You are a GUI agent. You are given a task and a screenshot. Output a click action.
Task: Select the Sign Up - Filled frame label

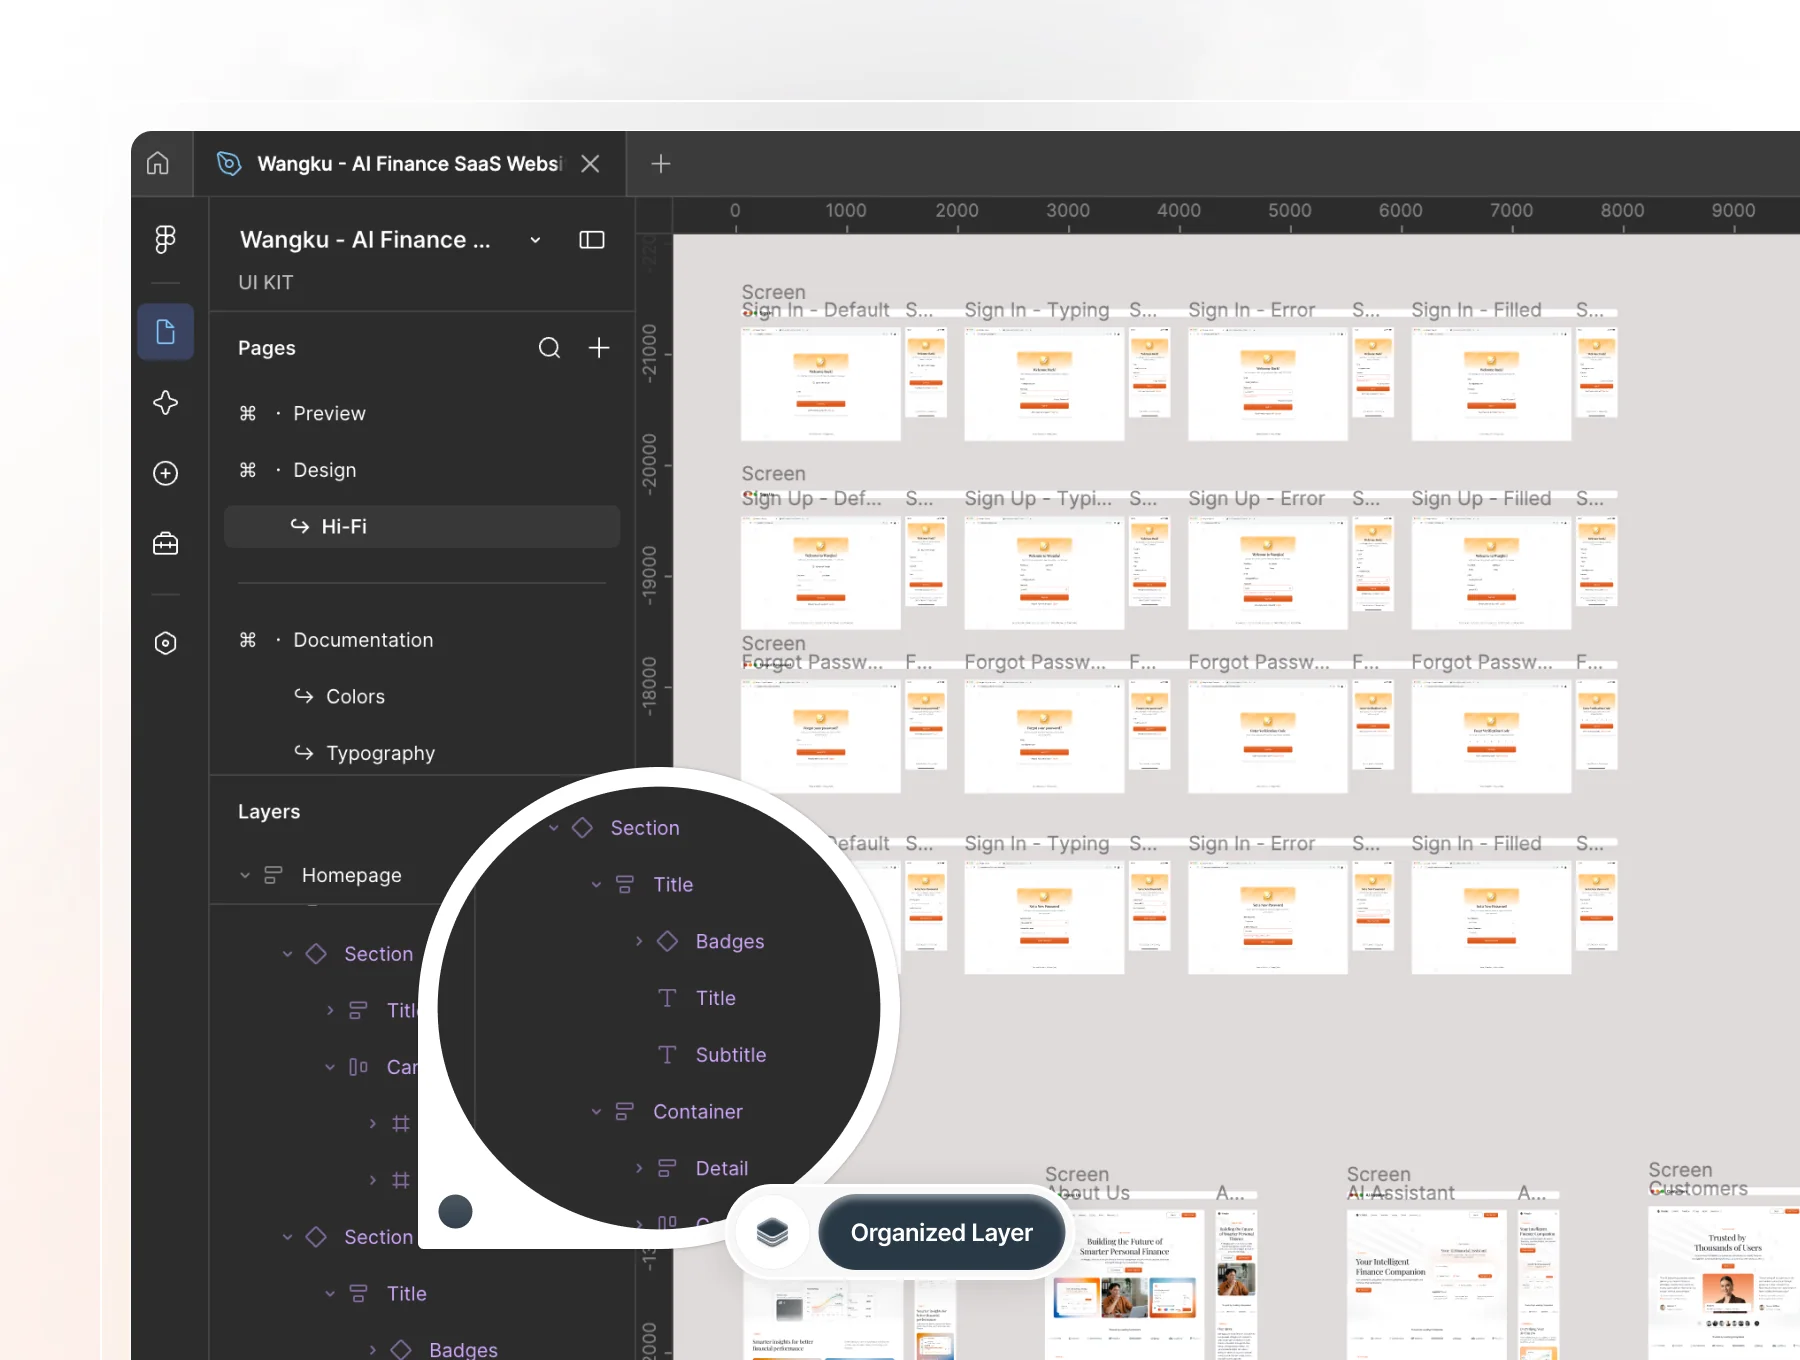point(1481,498)
